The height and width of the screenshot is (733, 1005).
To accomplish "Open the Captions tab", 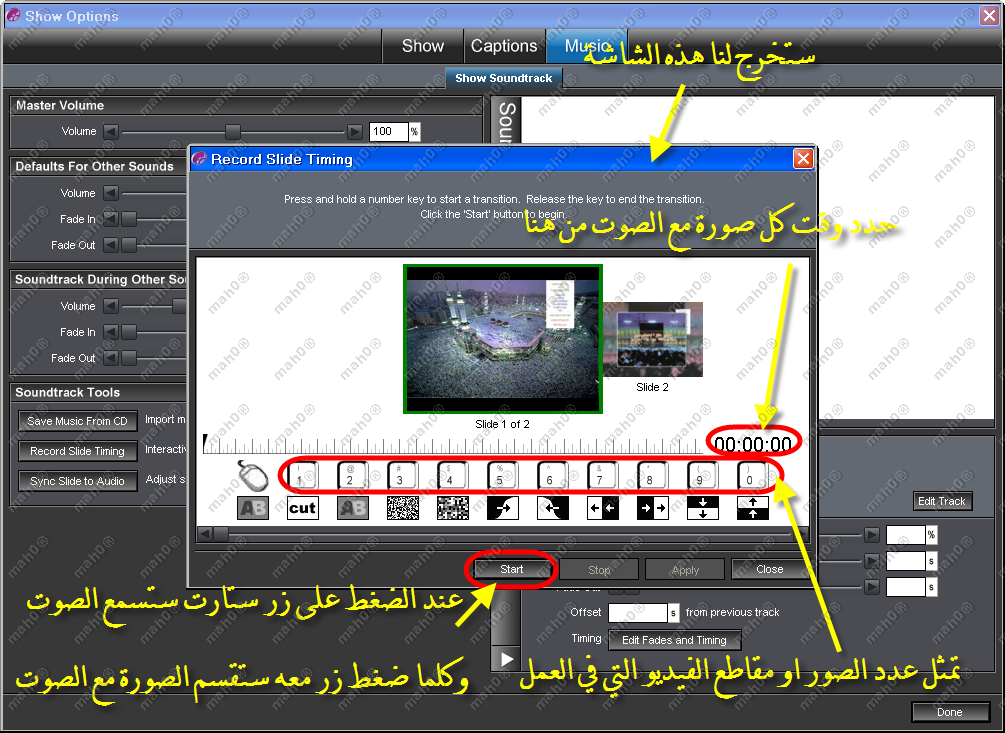I will 504,46.
